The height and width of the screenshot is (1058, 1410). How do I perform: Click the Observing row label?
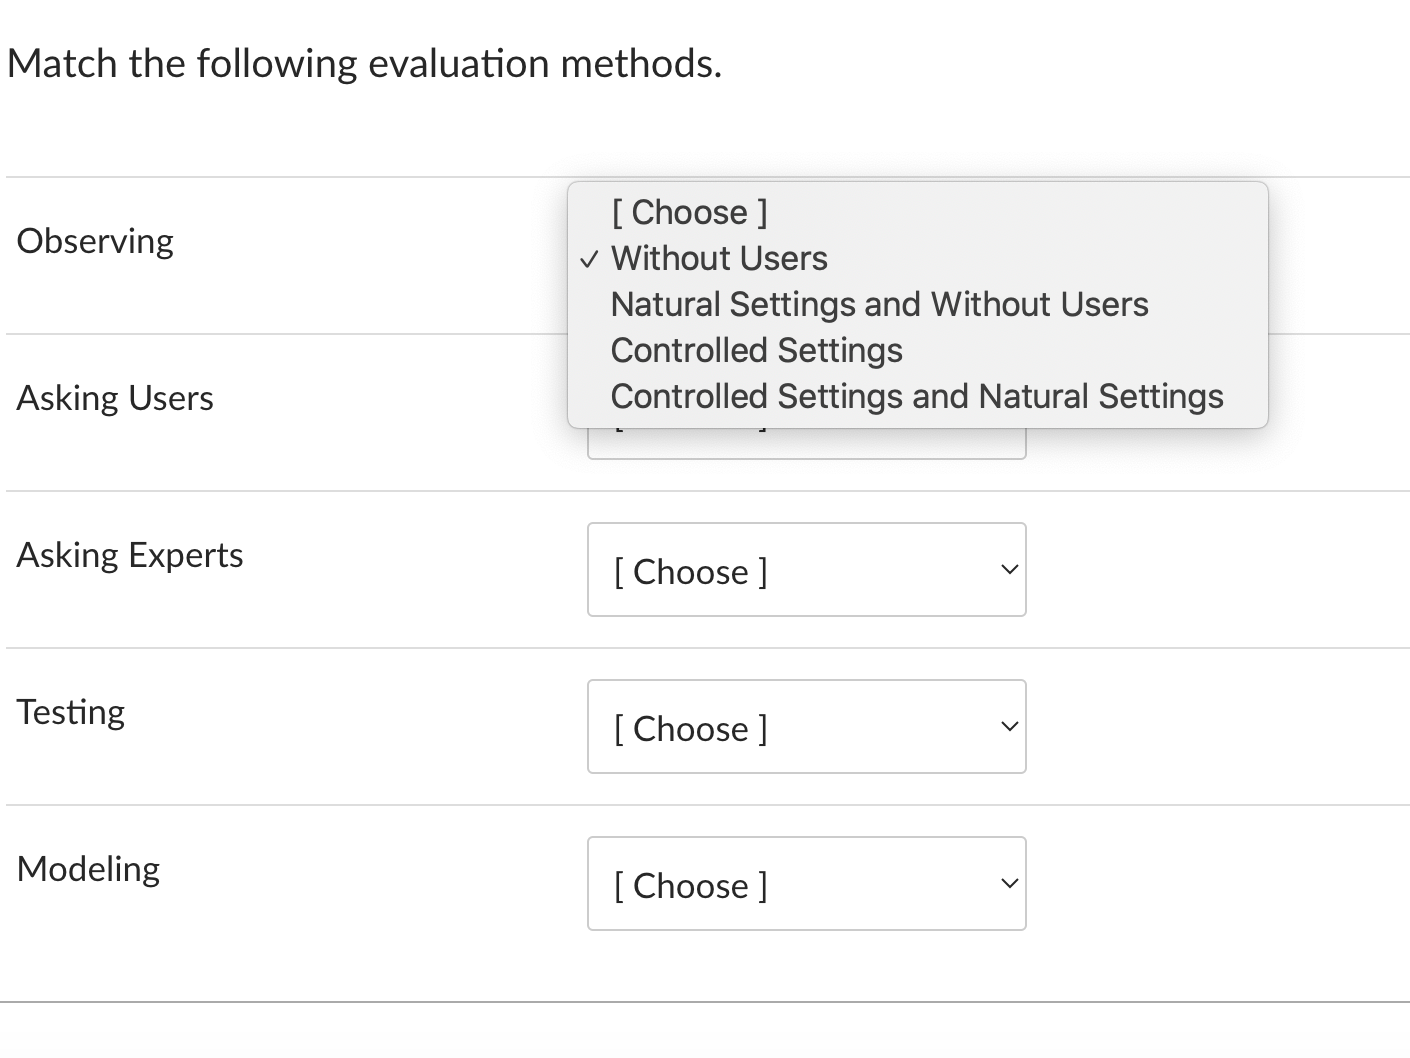pyautogui.click(x=95, y=240)
